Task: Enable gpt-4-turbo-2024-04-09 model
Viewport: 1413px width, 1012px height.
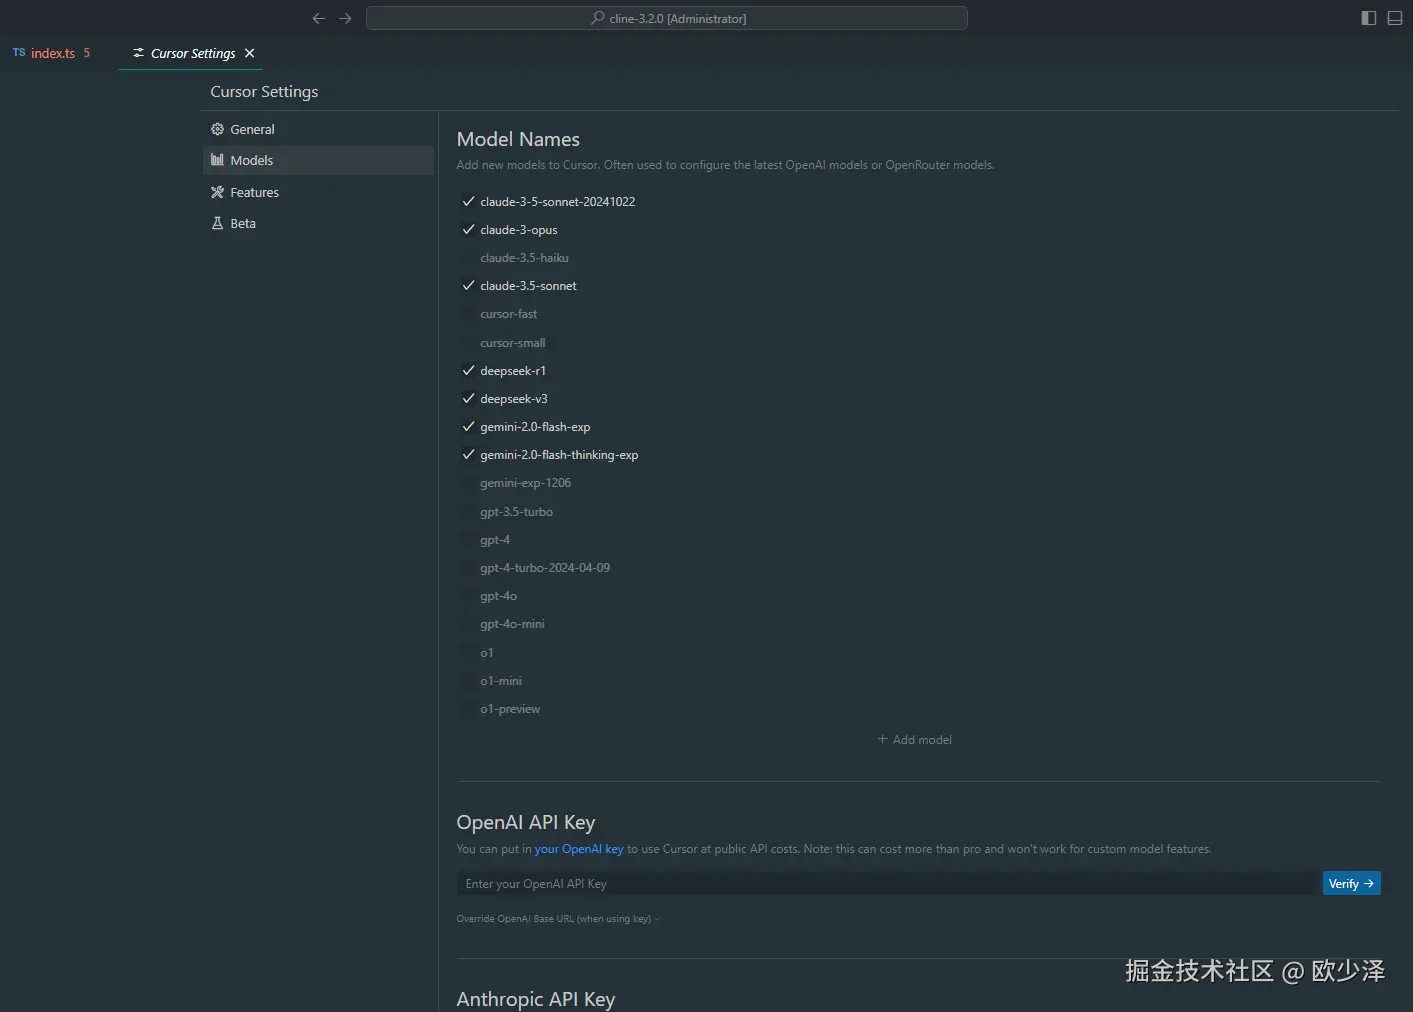Action: click(468, 567)
